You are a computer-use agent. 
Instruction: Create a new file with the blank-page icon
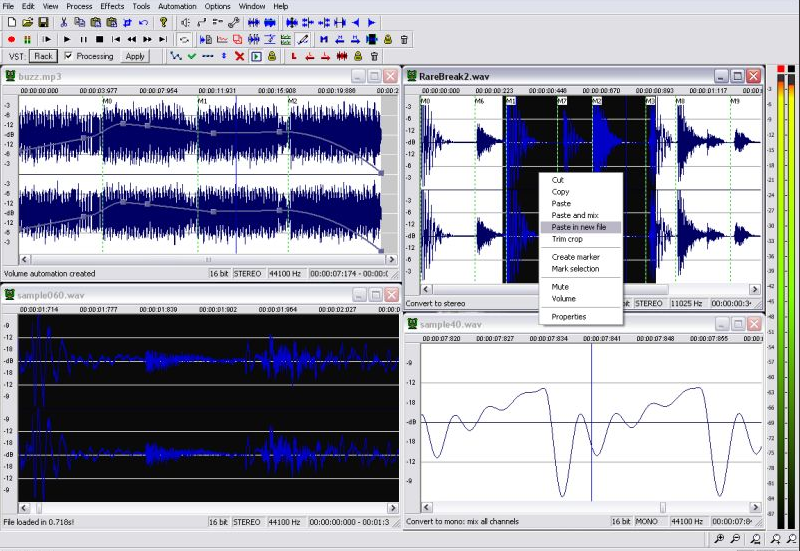(12, 22)
